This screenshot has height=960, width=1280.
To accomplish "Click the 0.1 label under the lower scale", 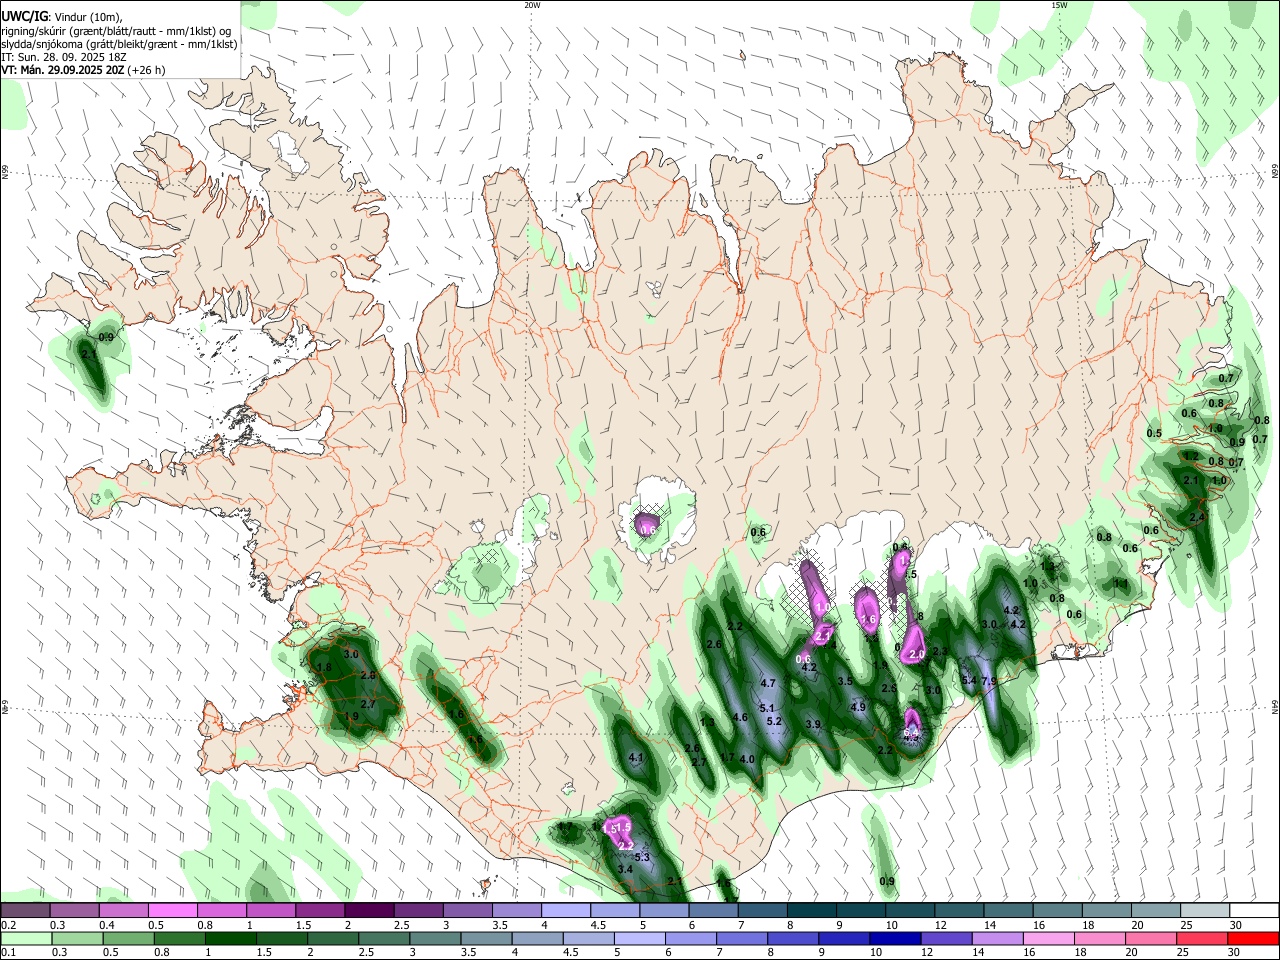I will [7, 953].
